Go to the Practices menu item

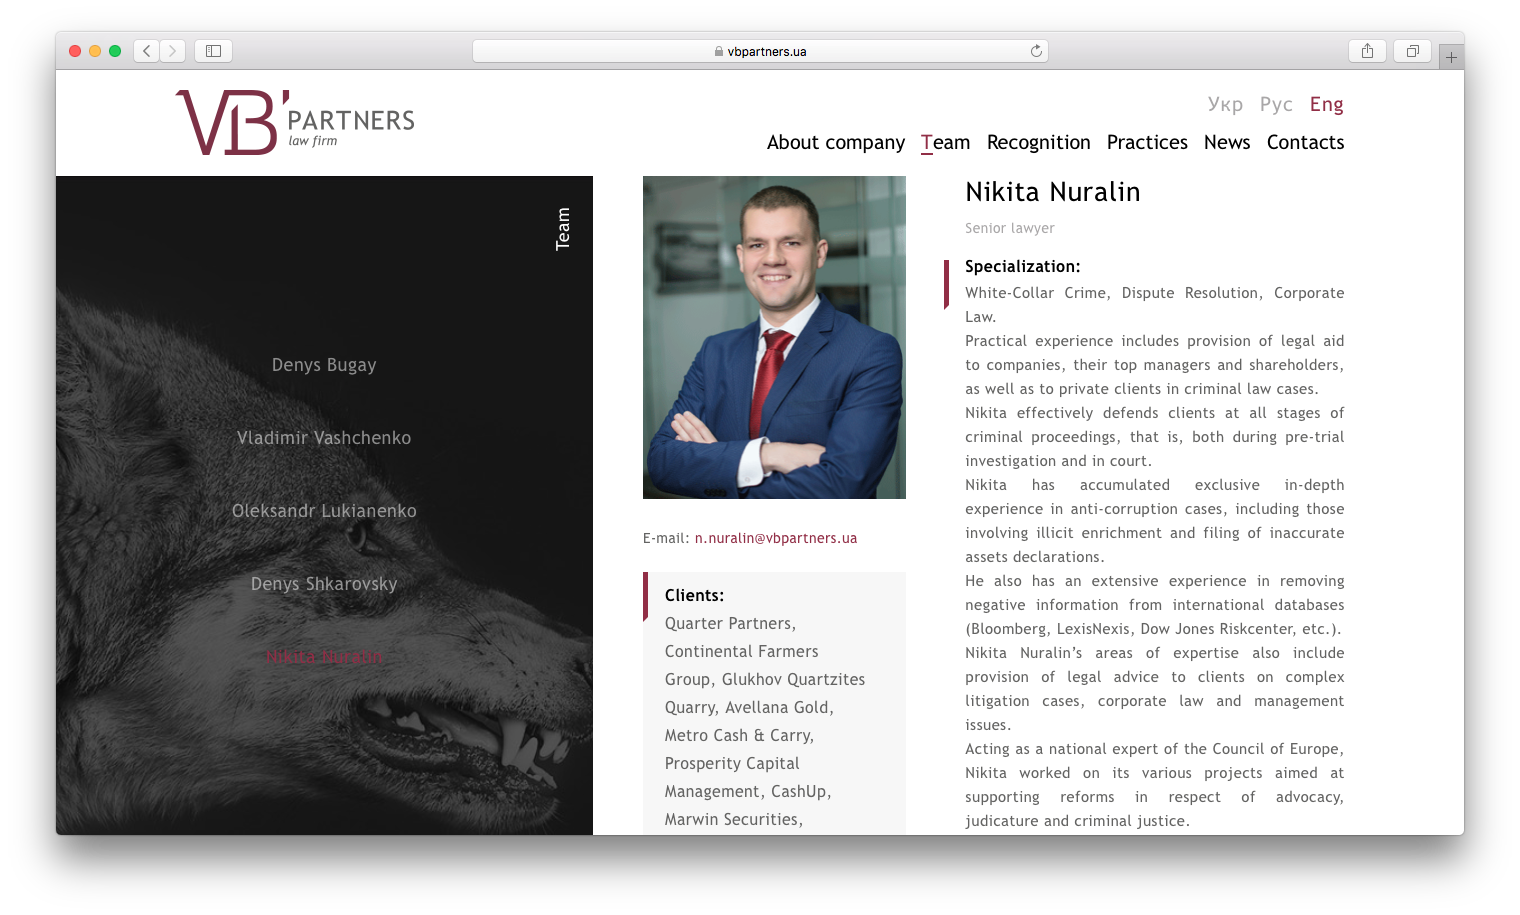point(1147,142)
